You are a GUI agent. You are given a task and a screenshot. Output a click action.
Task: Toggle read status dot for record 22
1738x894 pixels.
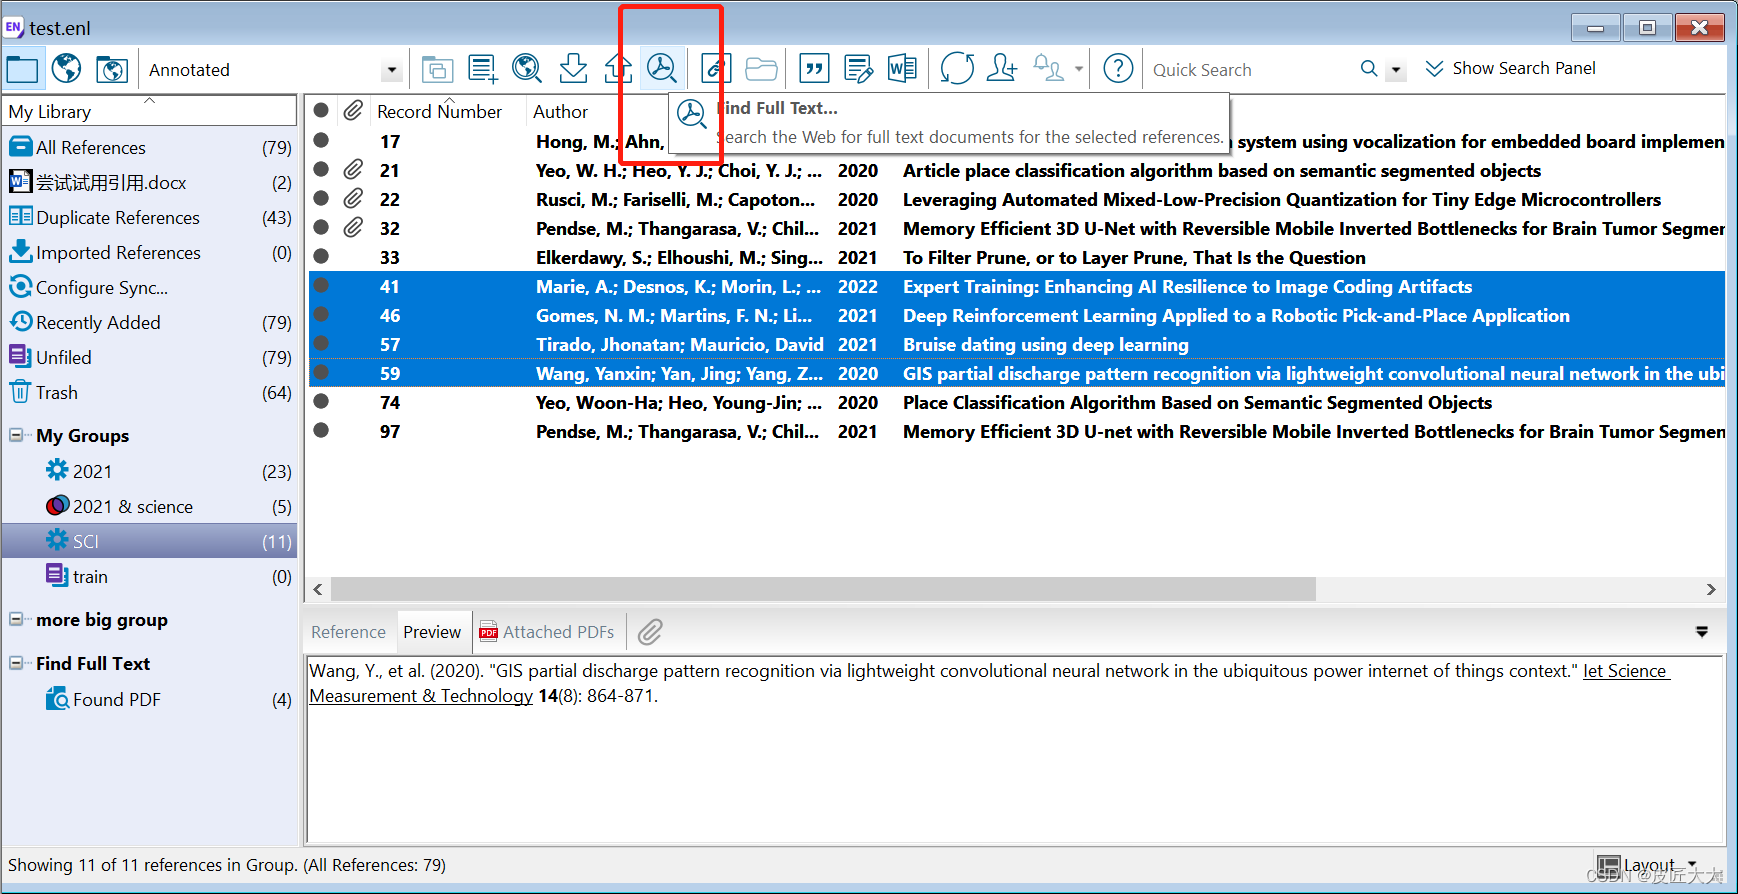321,198
